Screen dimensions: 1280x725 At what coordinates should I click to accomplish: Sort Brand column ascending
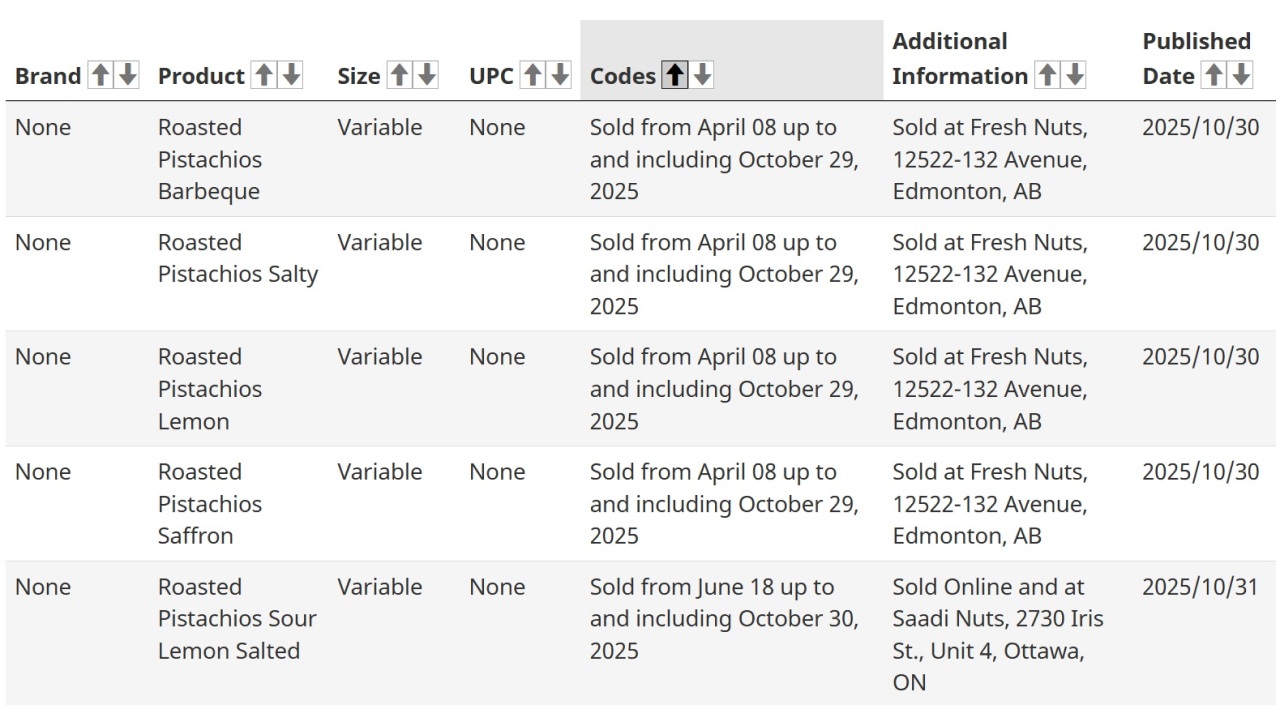coord(100,75)
